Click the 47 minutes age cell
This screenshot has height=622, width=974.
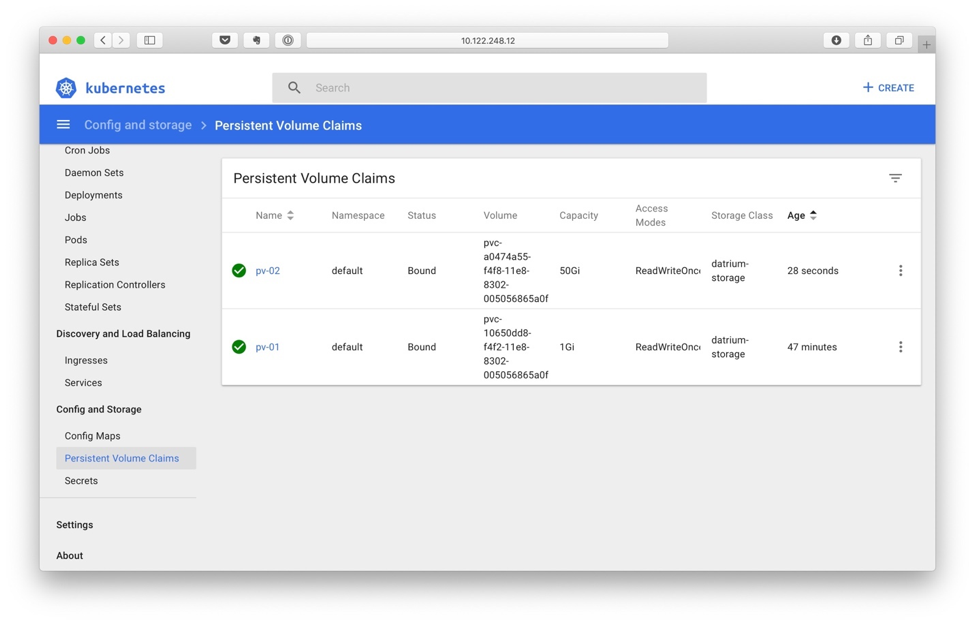point(812,347)
